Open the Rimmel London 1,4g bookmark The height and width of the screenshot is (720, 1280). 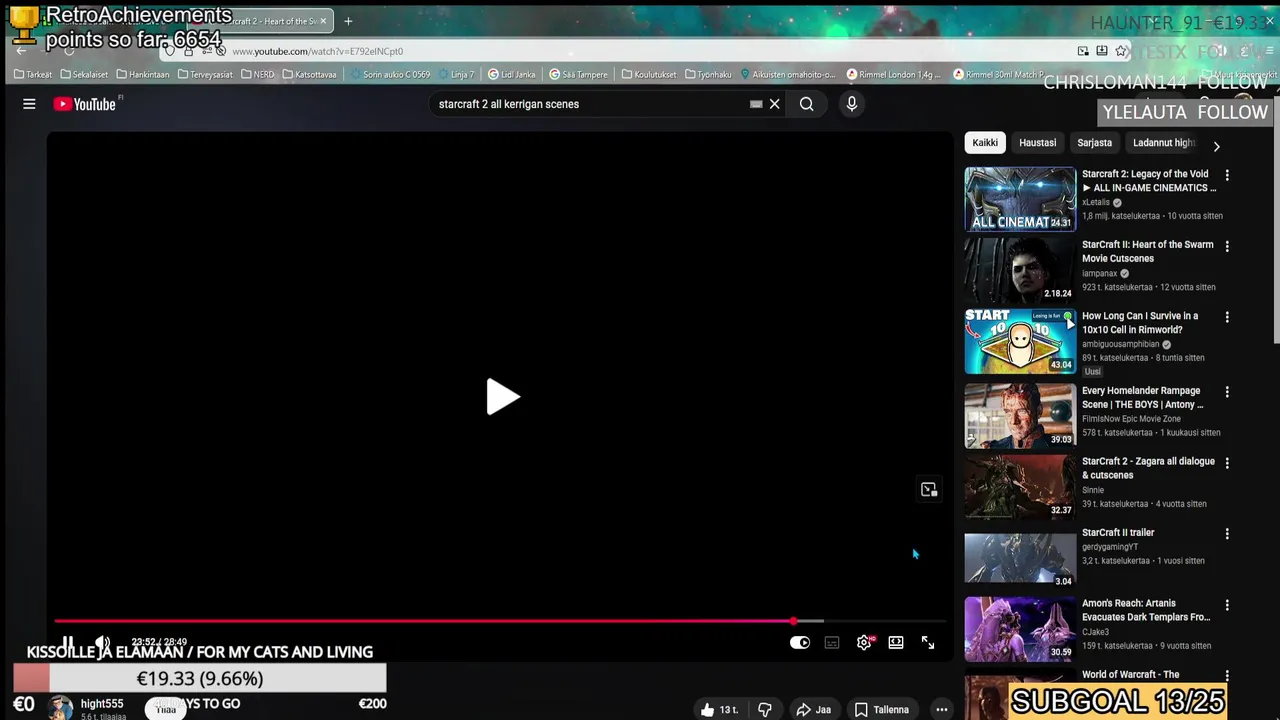(x=894, y=74)
